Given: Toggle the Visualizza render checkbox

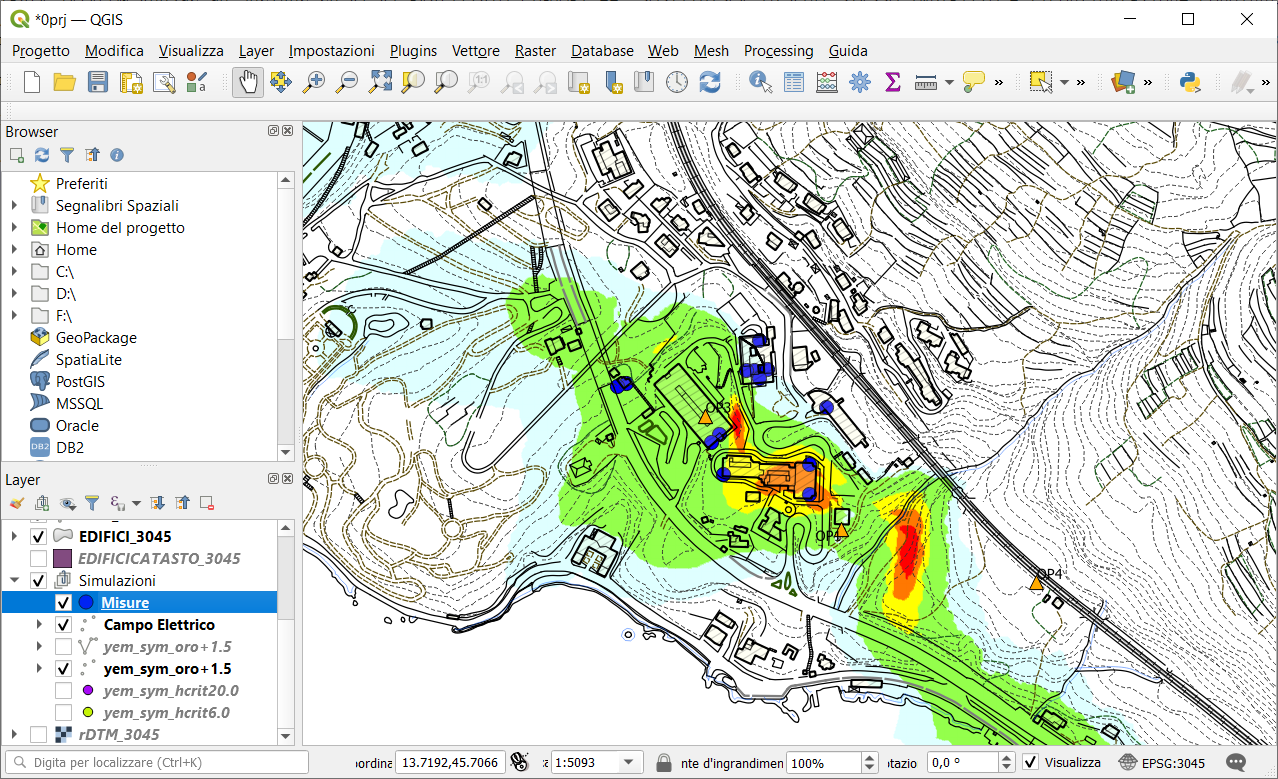Looking at the screenshot, I should tap(1031, 763).
